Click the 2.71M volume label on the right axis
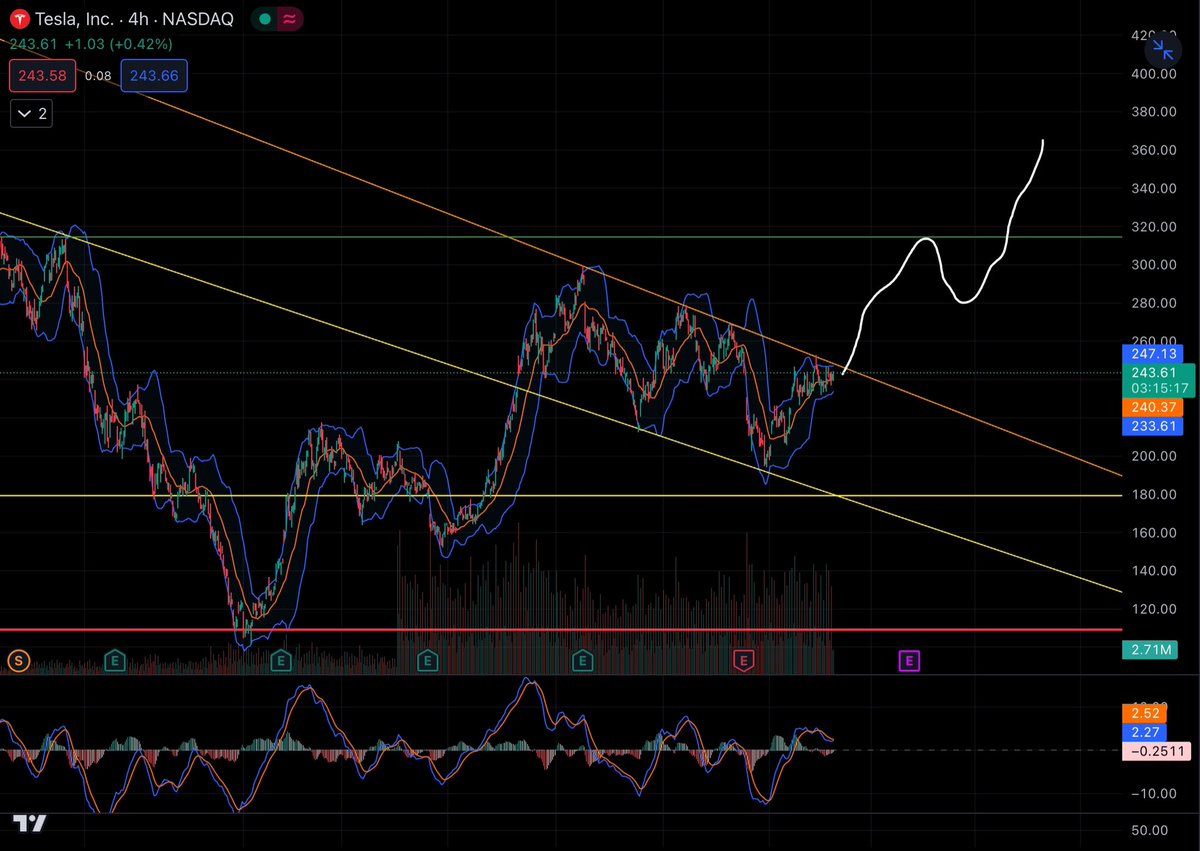Viewport: 1200px width, 851px height. click(x=1150, y=650)
